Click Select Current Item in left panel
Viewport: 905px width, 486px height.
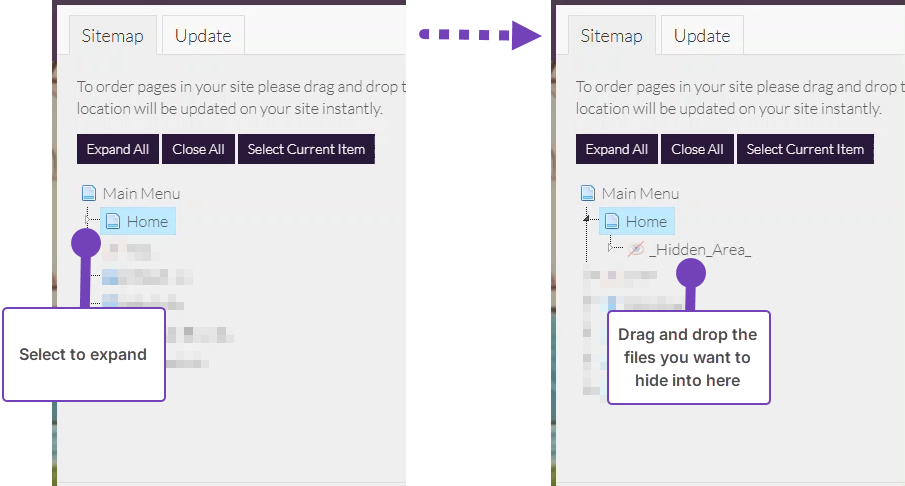click(306, 149)
